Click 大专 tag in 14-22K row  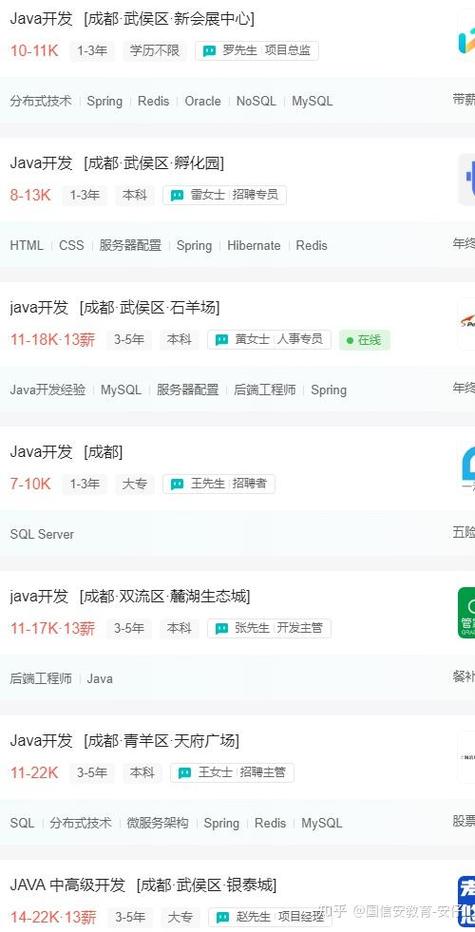180,918
